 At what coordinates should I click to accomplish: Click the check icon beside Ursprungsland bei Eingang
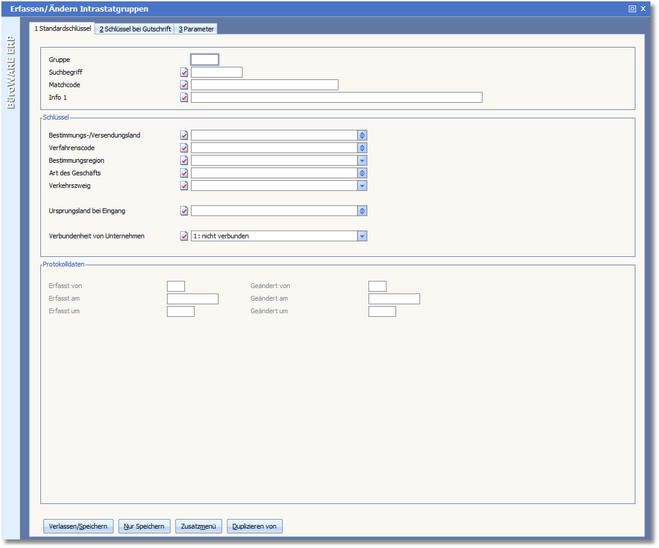[x=184, y=211]
